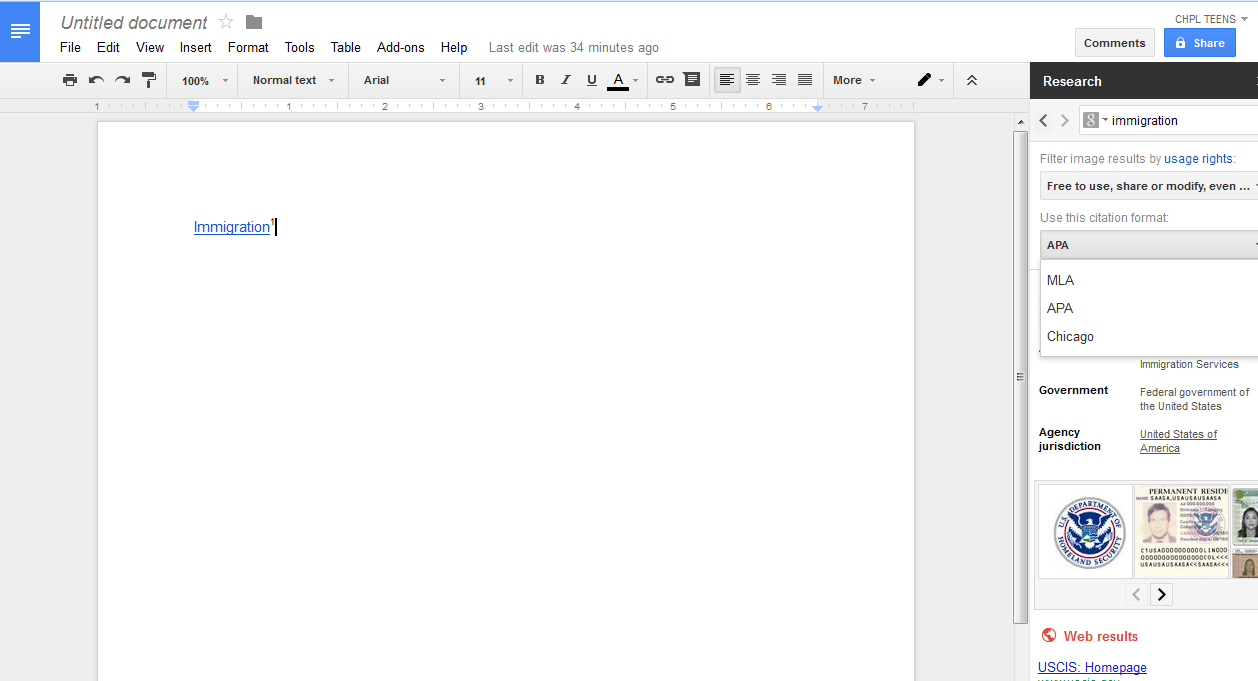Go forward in Research pane
This screenshot has width=1258, height=681.
pos(1065,120)
